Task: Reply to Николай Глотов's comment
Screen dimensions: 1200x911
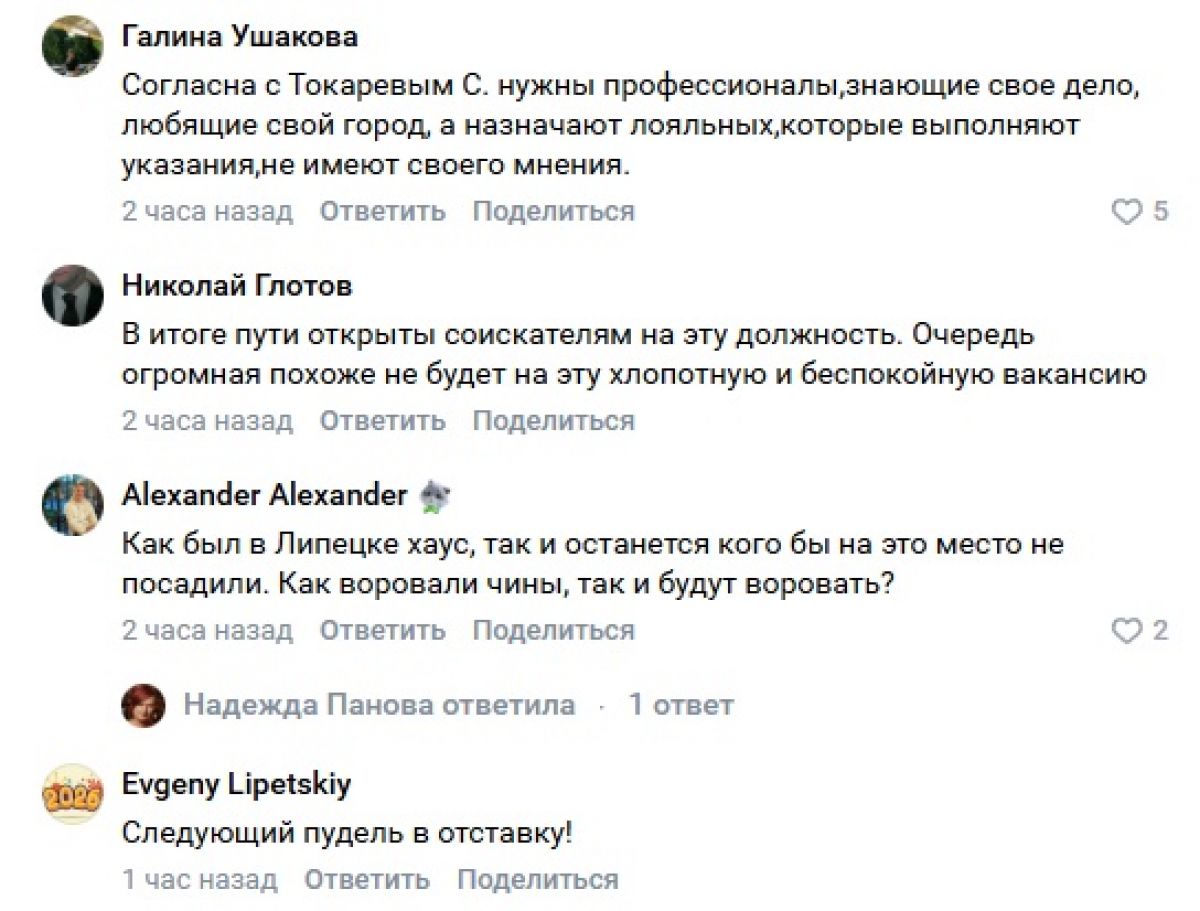Action: [x=382, y=421]
